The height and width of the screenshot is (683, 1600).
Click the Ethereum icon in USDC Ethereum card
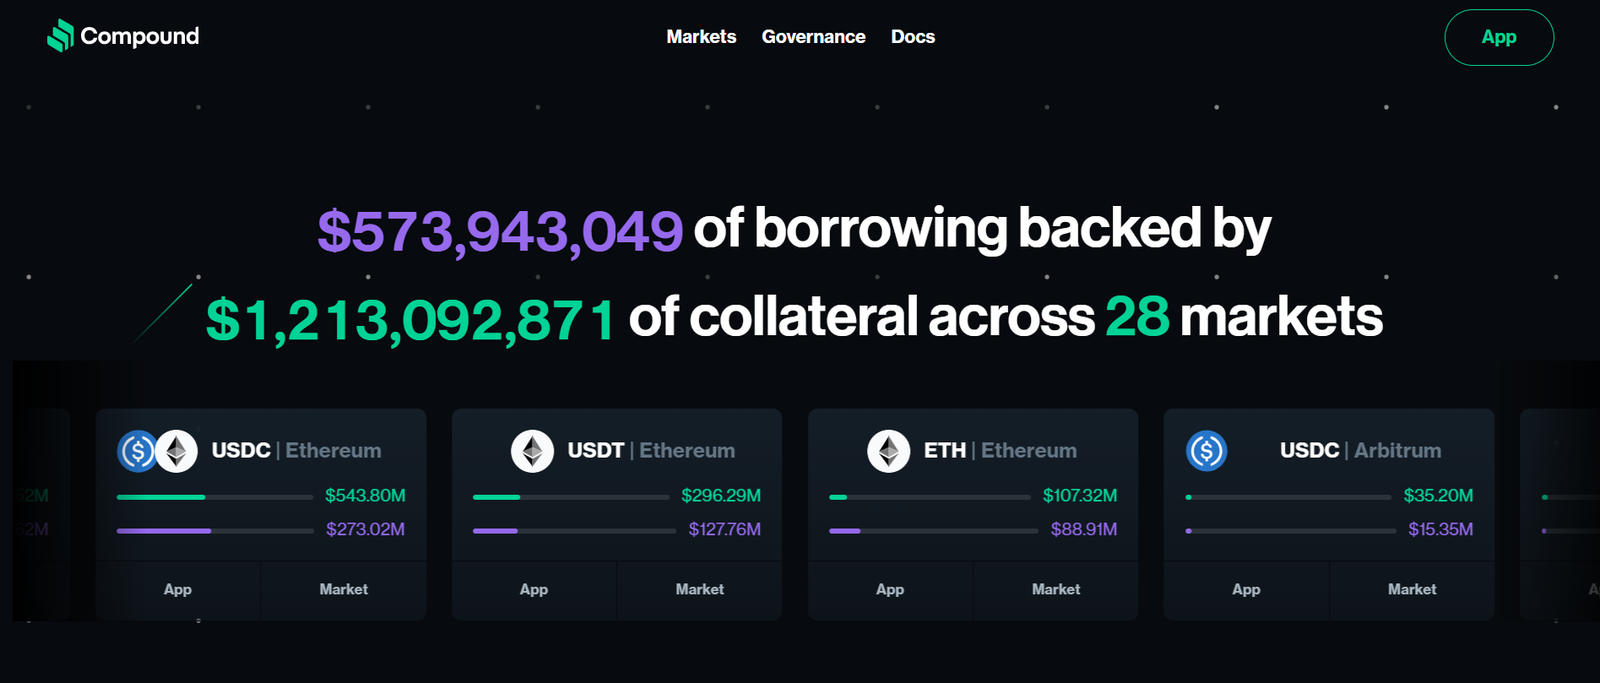[177, 451]
